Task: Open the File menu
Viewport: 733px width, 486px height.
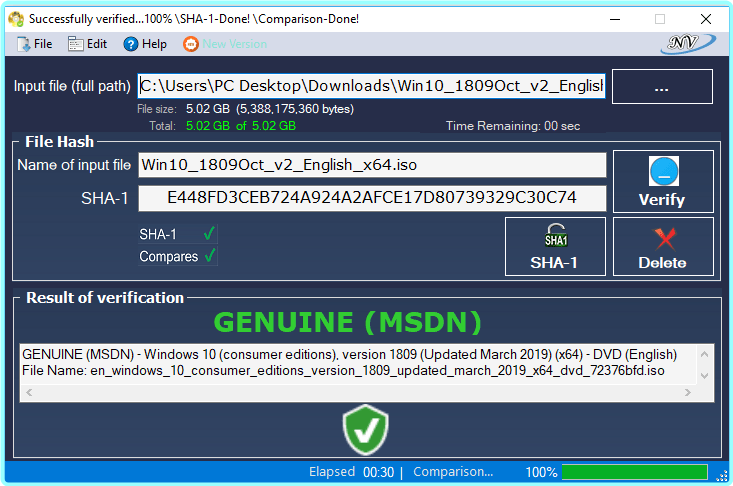Action: pos(34,44)
